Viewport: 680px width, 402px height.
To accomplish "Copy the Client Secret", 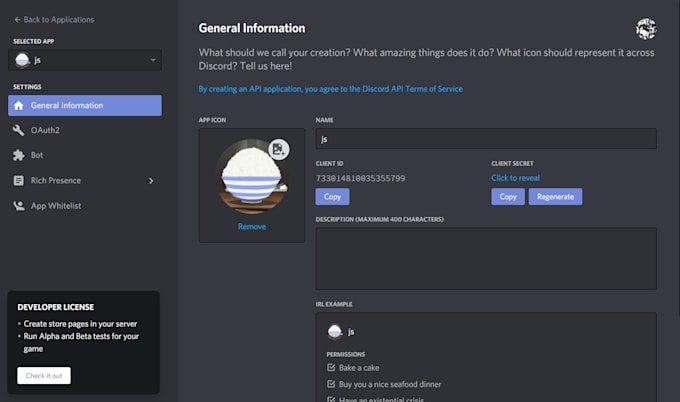I will pos(508,196).
